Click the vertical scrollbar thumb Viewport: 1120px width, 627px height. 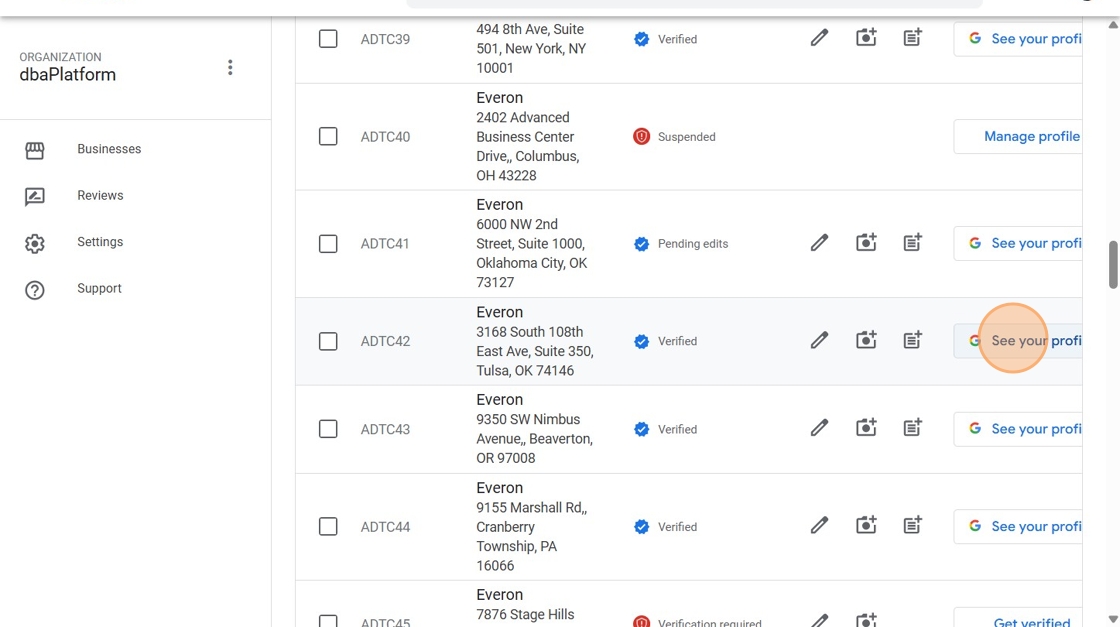(x=1113, y=265)
